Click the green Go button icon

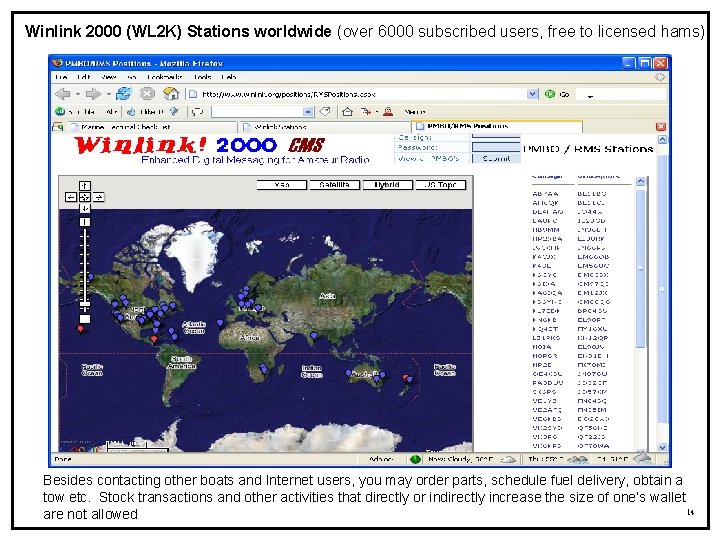click(x=550, y=94)
